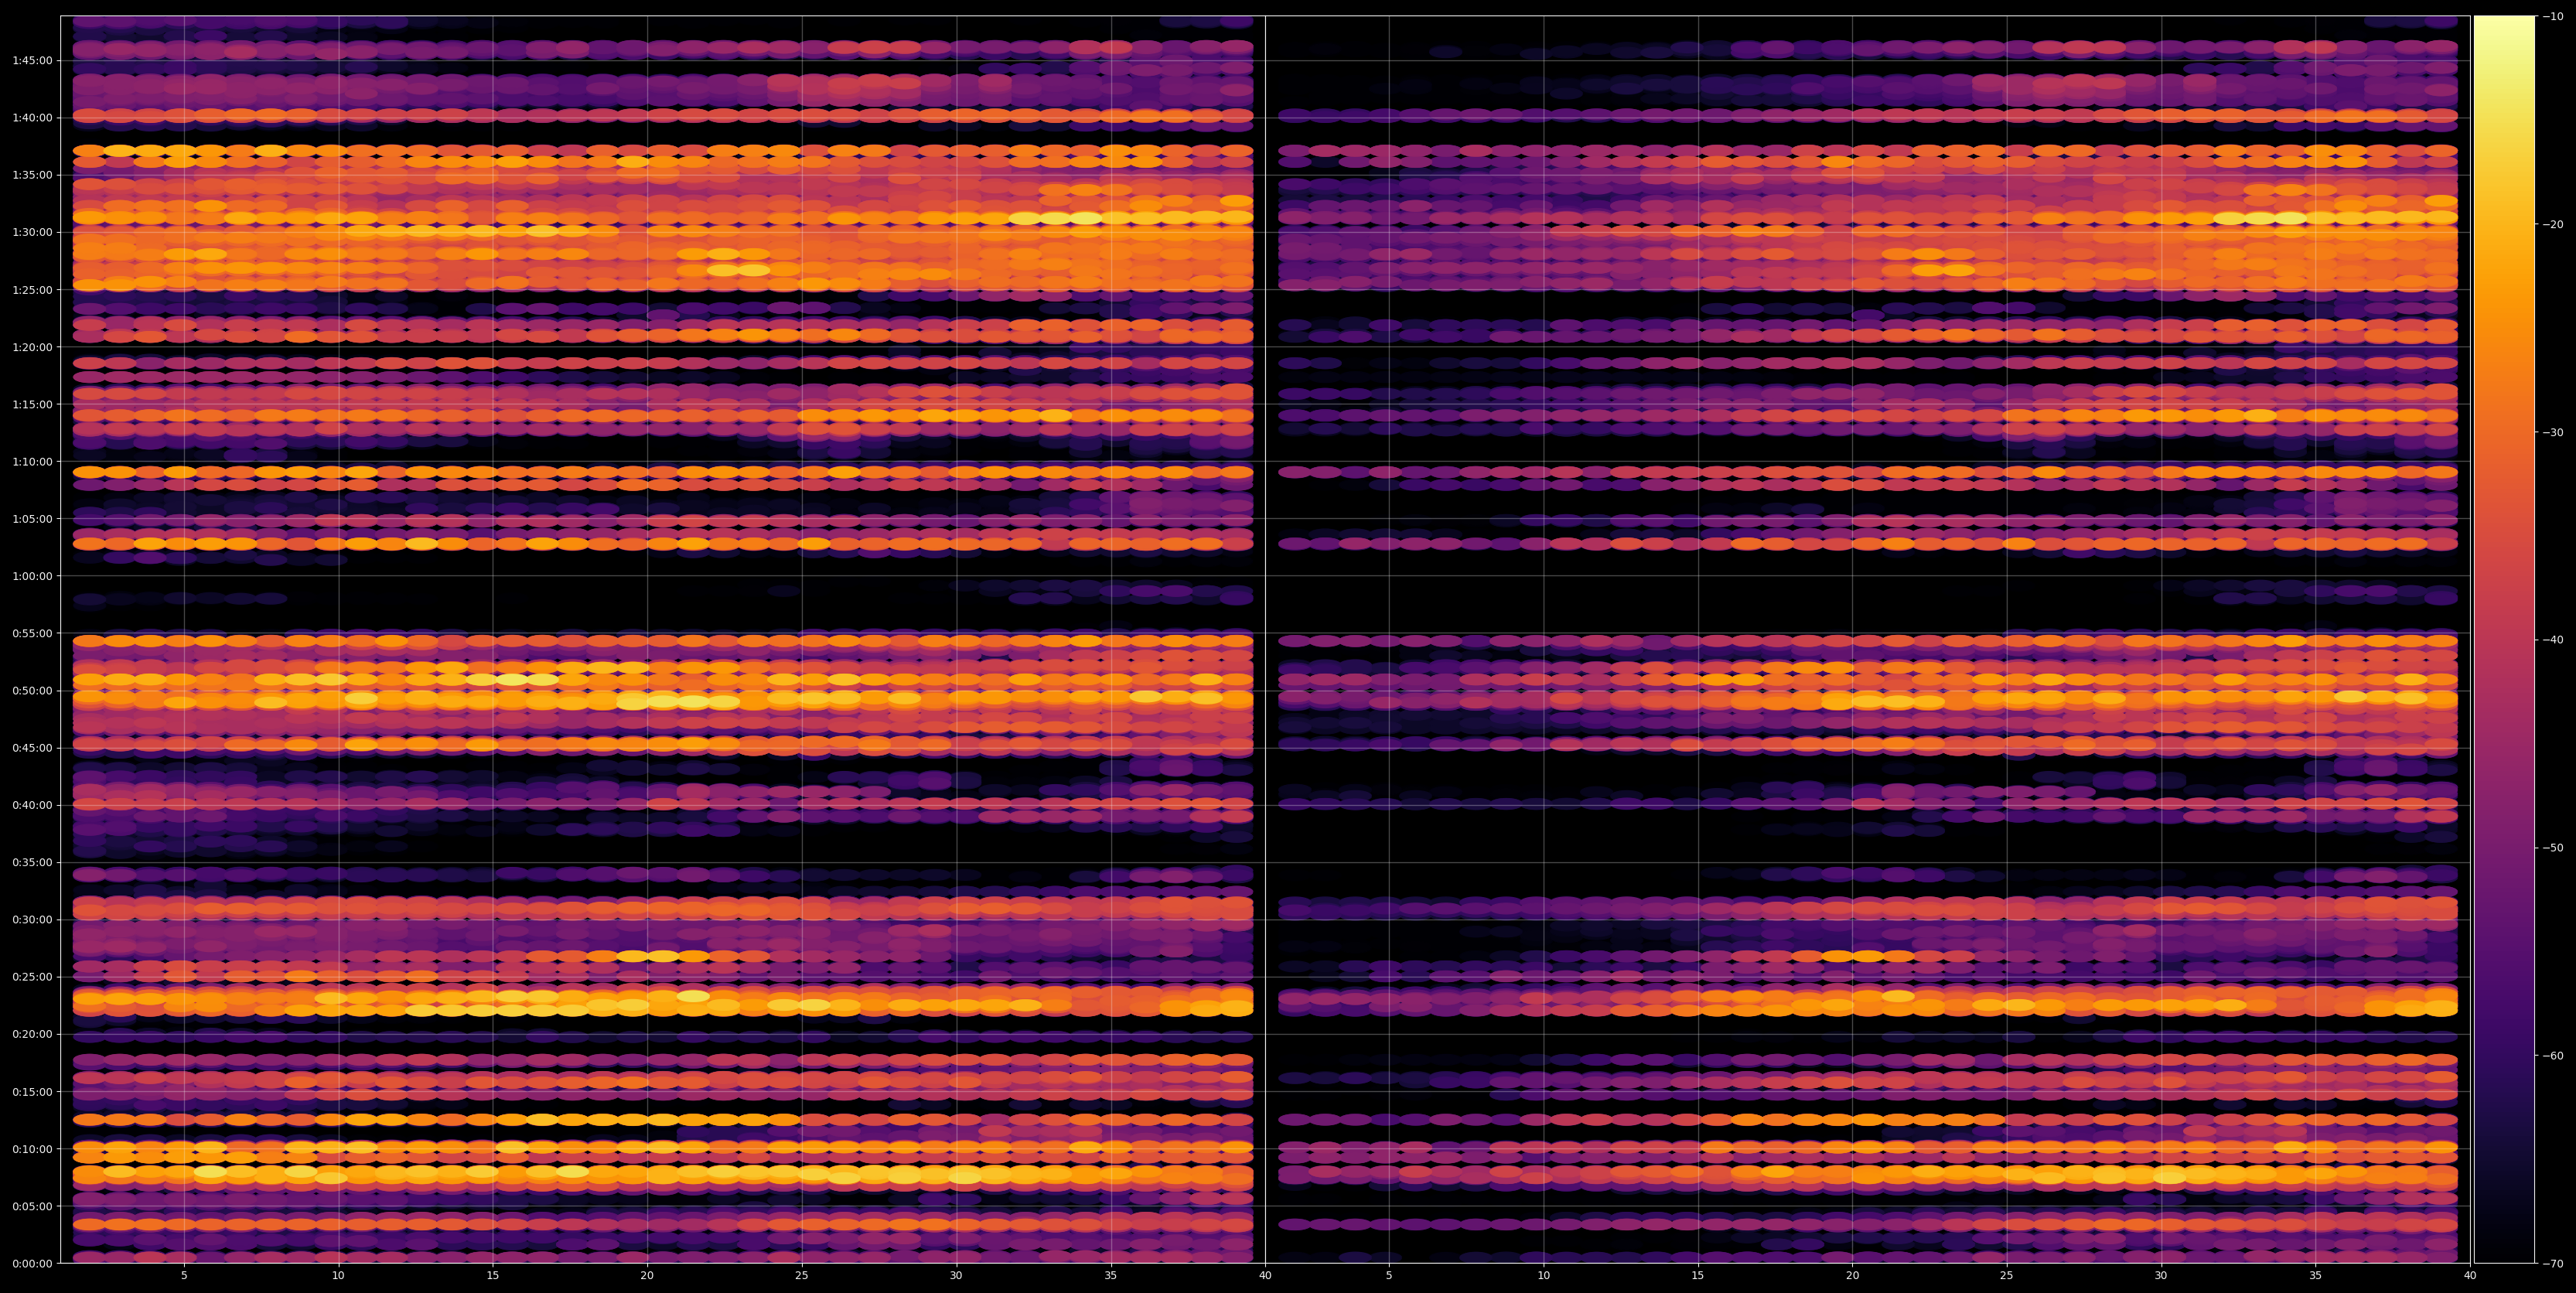Select the 0:35:00 y-axis tick label
The width and height of the screenshot is (2576, 1293).
click(x=32, y=862)
